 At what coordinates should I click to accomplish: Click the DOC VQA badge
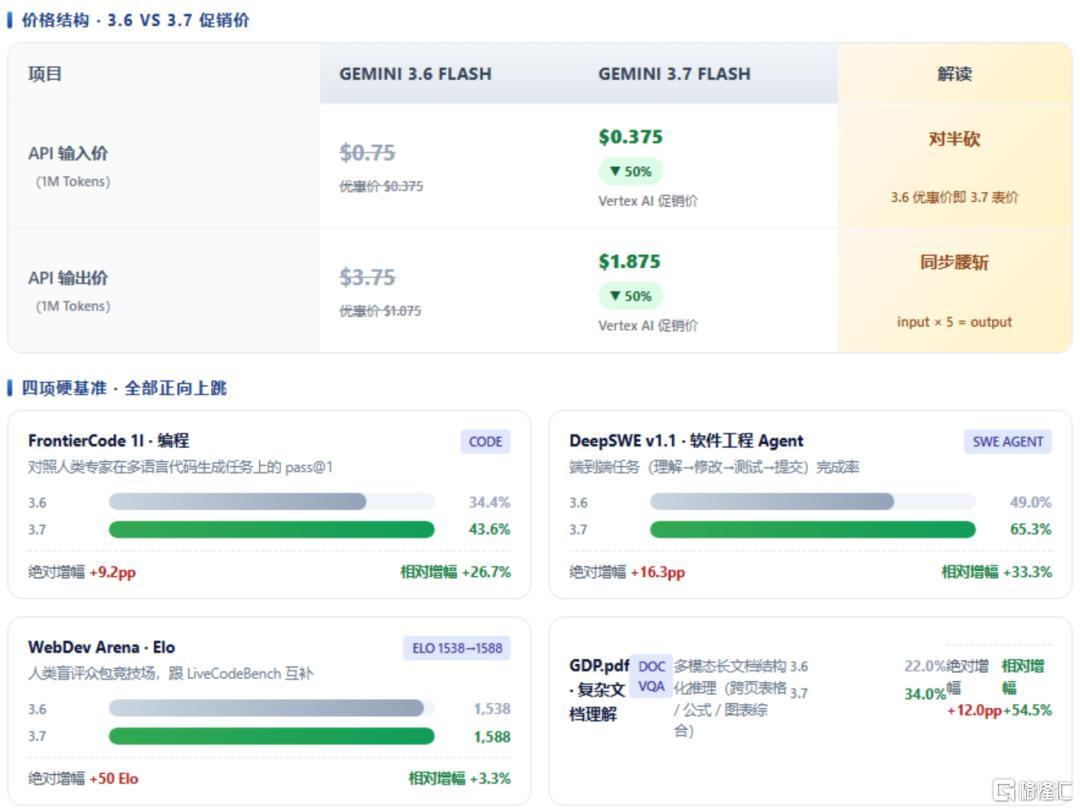[x=651, y=676]
